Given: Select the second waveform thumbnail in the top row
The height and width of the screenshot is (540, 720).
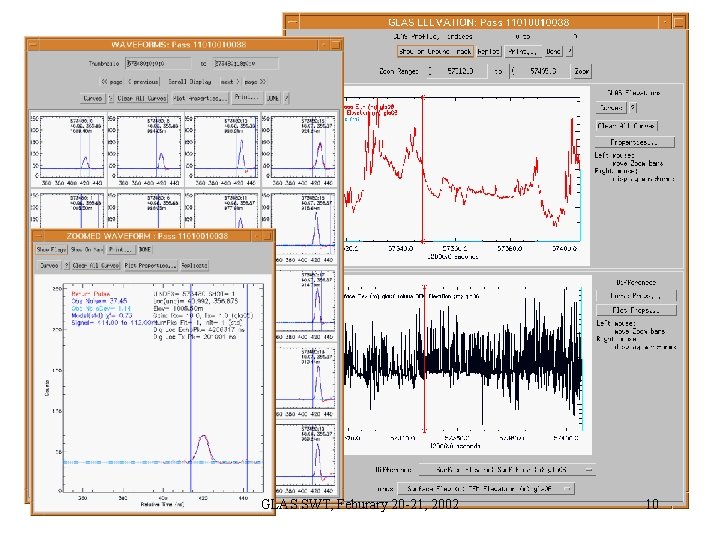Looking at the screenshot, I should click(145, 149).
